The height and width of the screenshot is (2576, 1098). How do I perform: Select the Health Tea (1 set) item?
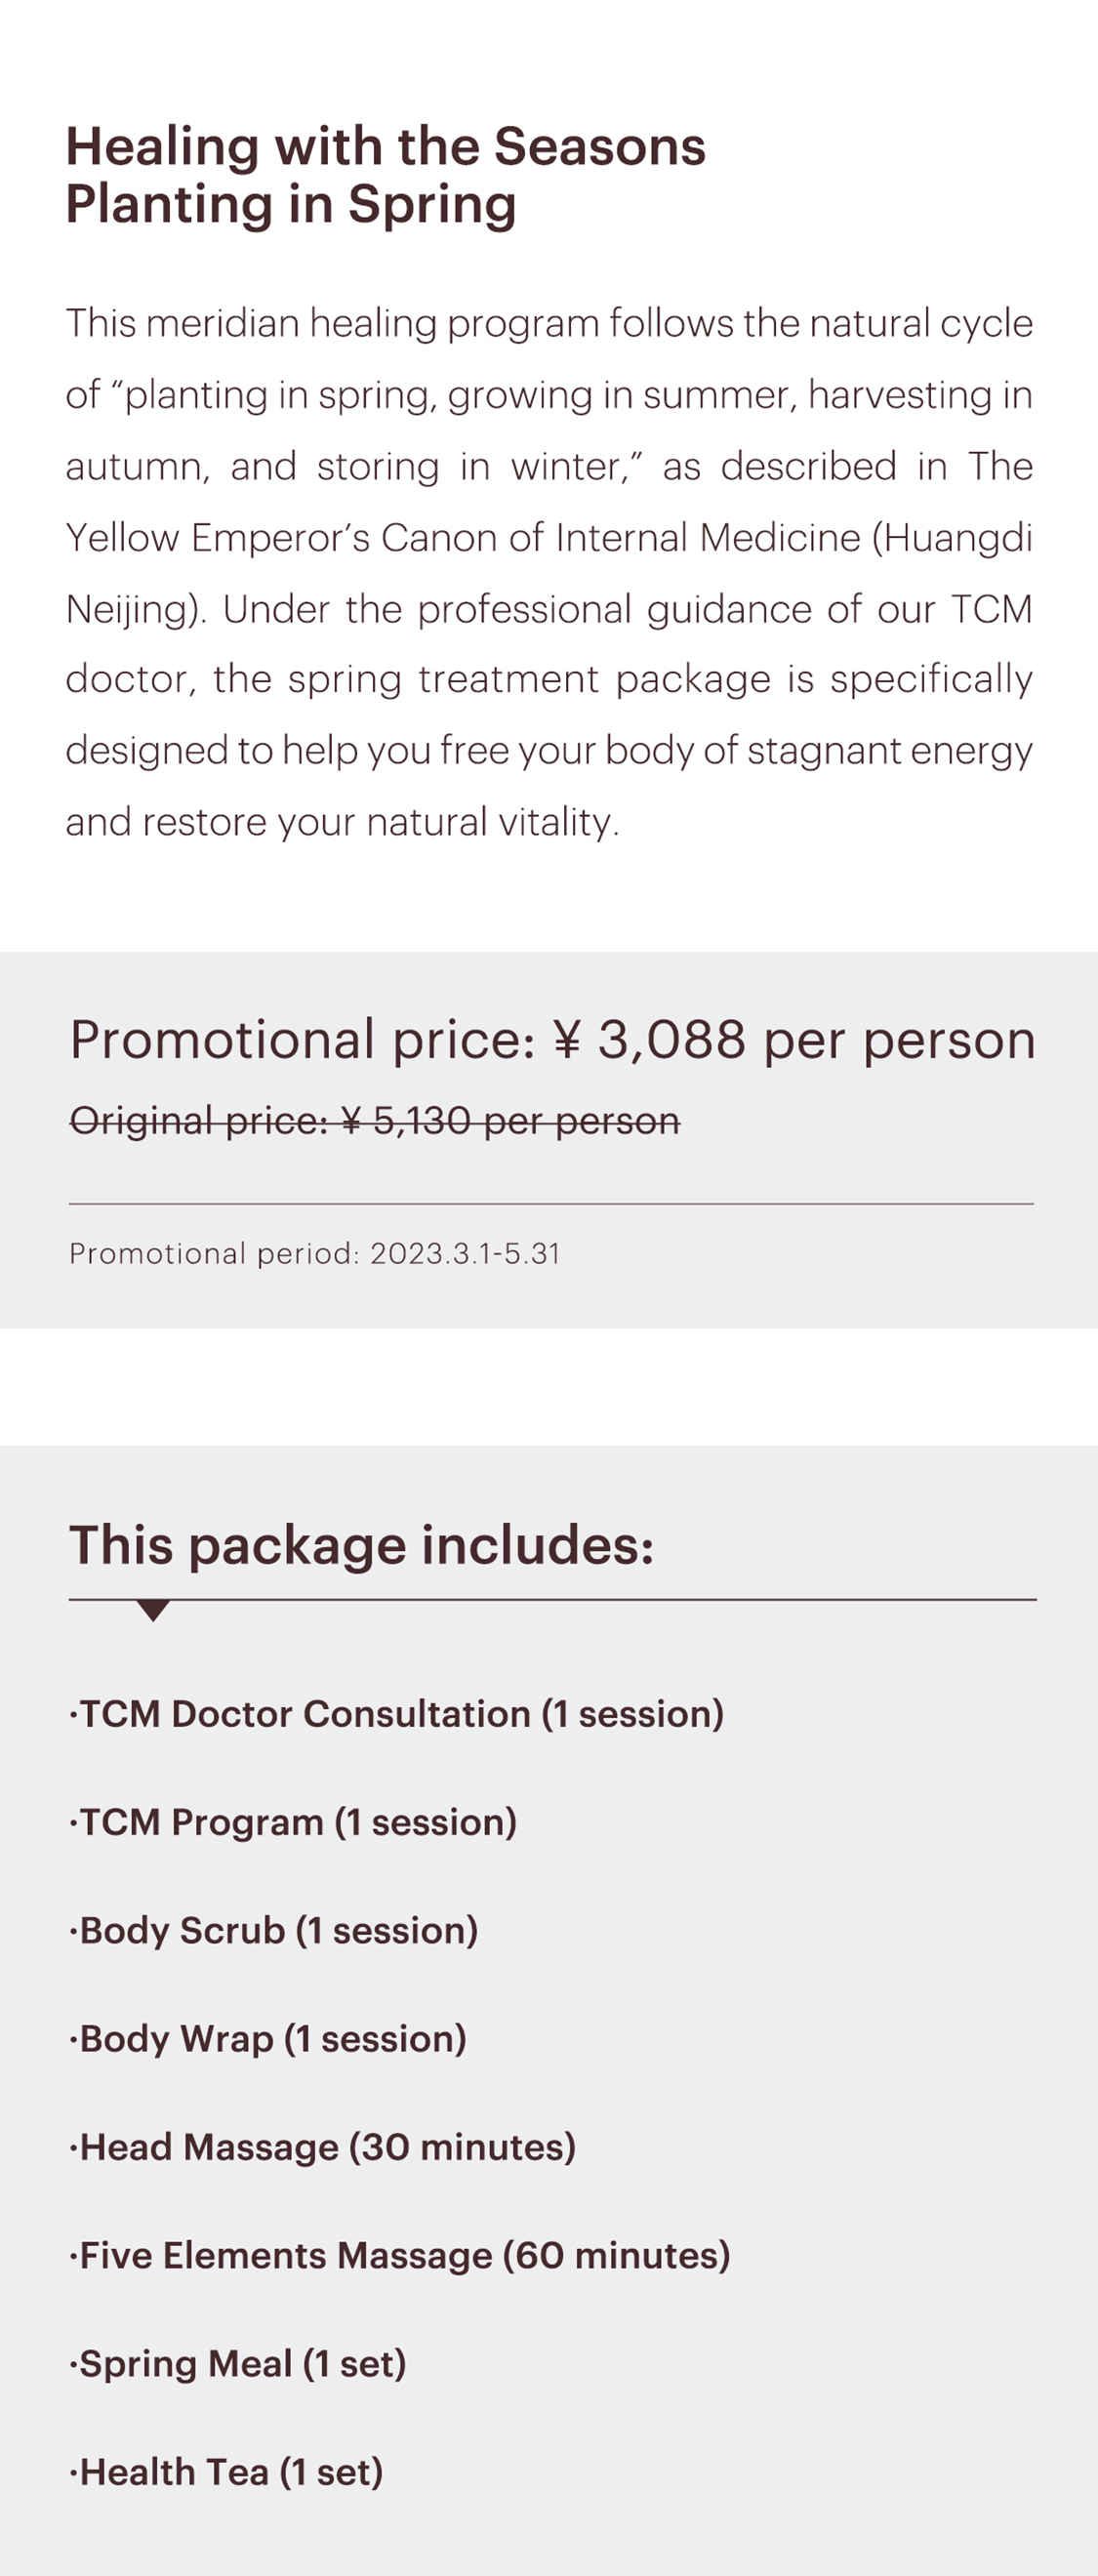[227, 2472]
